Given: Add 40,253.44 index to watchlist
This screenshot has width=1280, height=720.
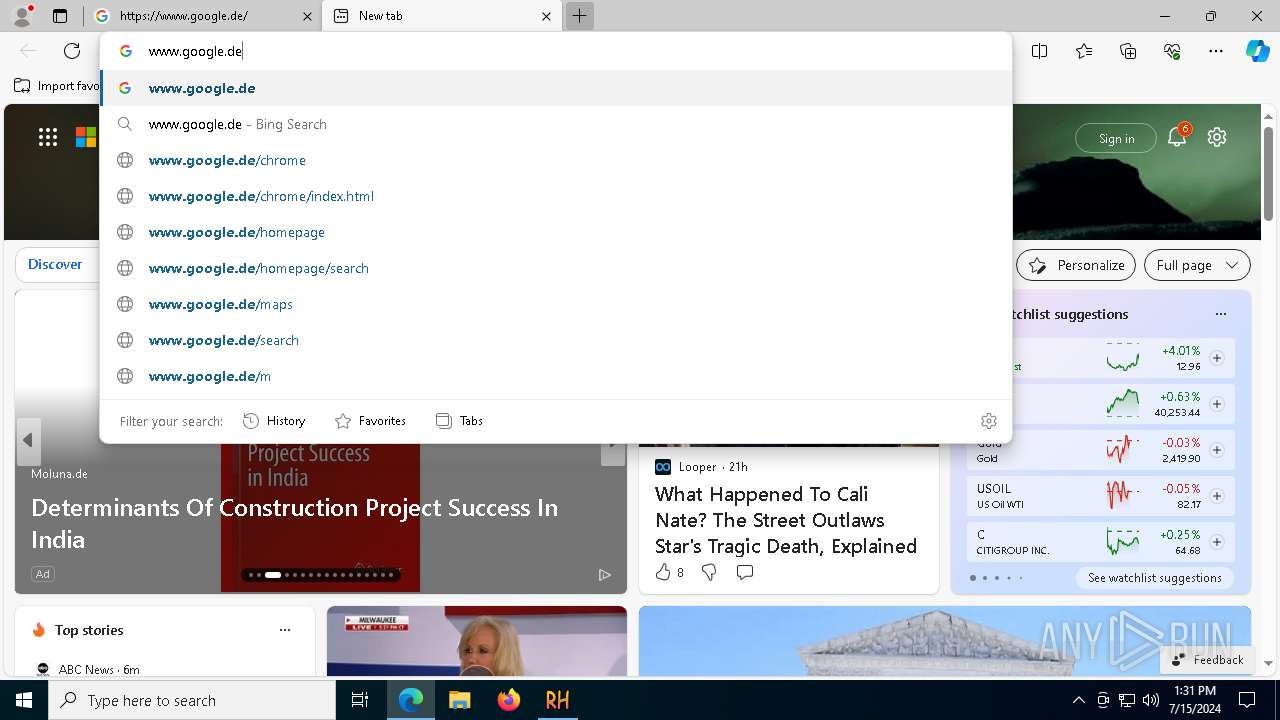Looking at the screenshot, I should 1217,404.
